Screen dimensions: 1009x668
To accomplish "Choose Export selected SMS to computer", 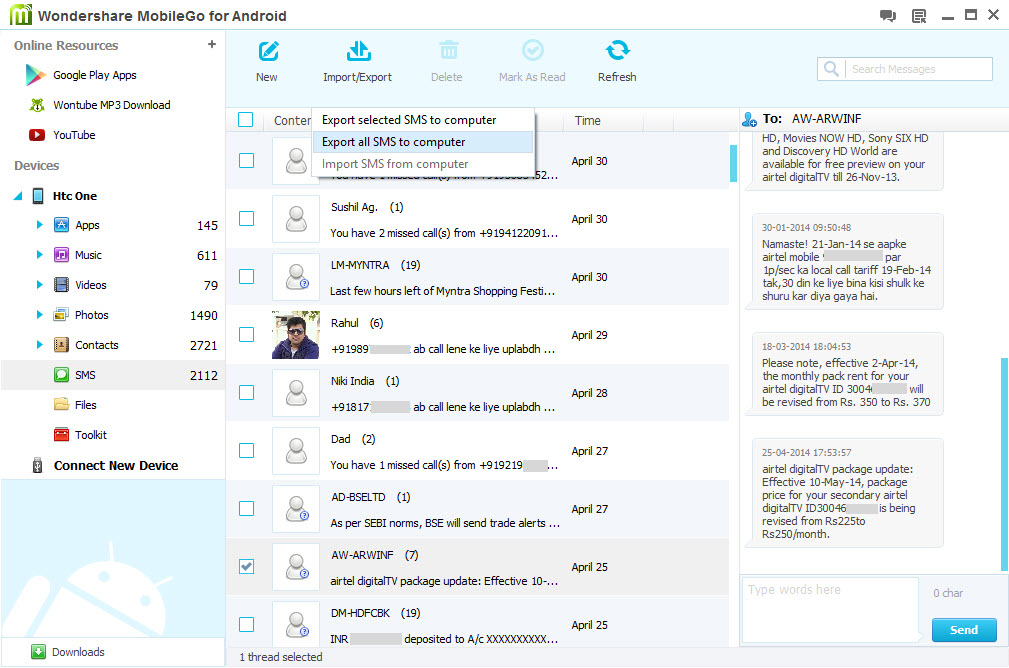I will coord(423,120).
